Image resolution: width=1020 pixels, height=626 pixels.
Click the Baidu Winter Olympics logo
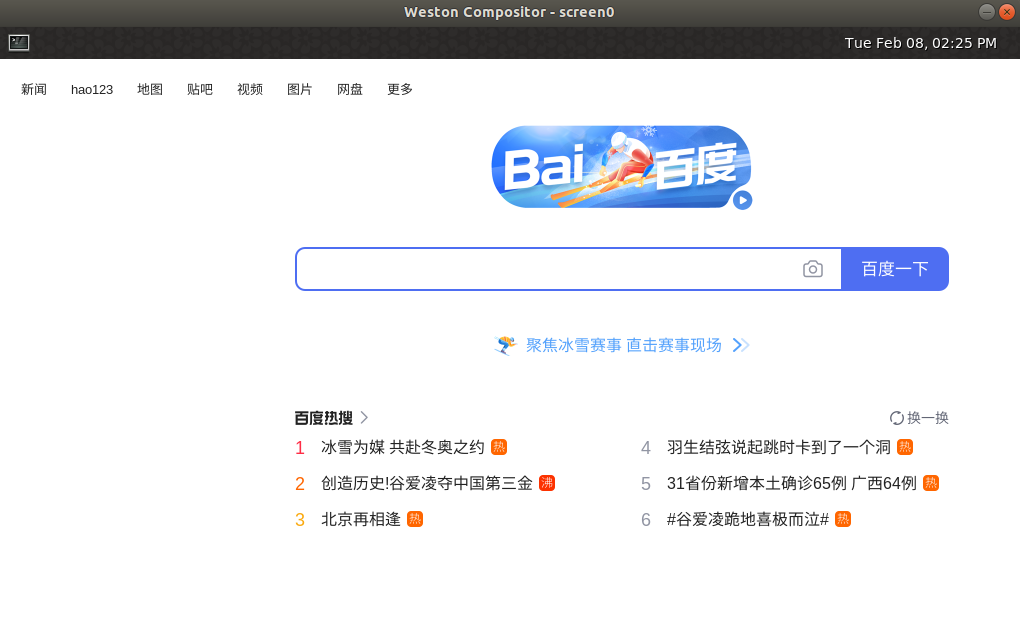[x=621, y=167]
